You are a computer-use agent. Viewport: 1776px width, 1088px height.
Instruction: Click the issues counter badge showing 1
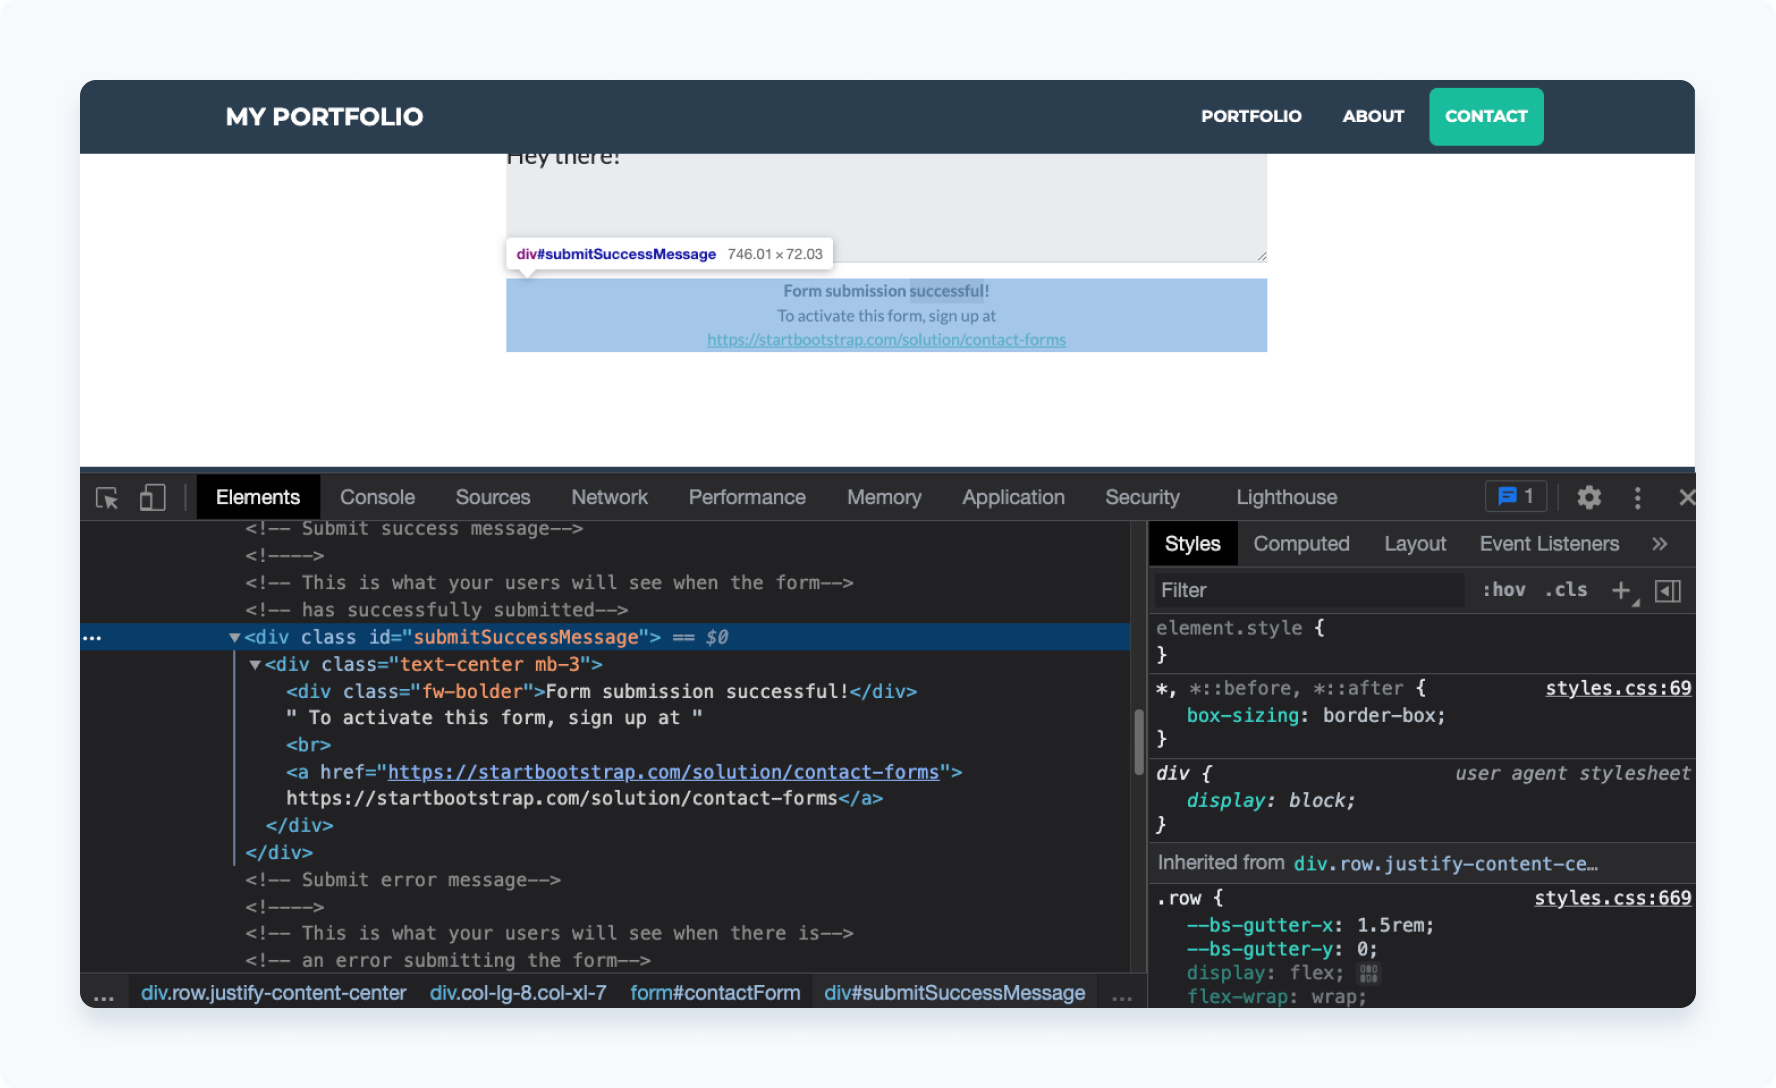(x=1516, y=496)
